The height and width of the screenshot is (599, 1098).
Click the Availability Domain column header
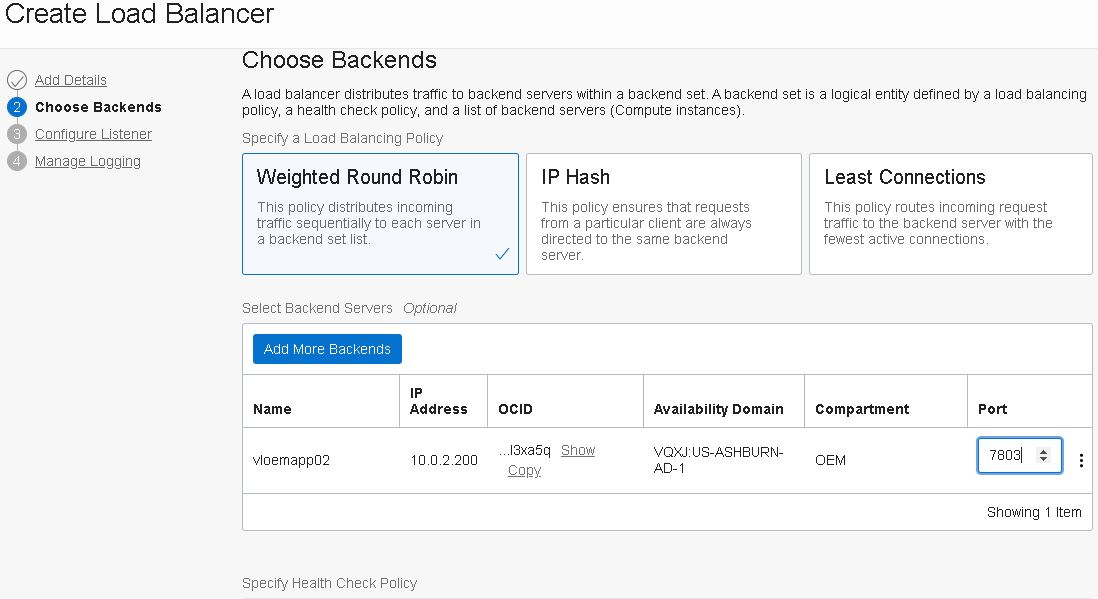click(721, 408)
